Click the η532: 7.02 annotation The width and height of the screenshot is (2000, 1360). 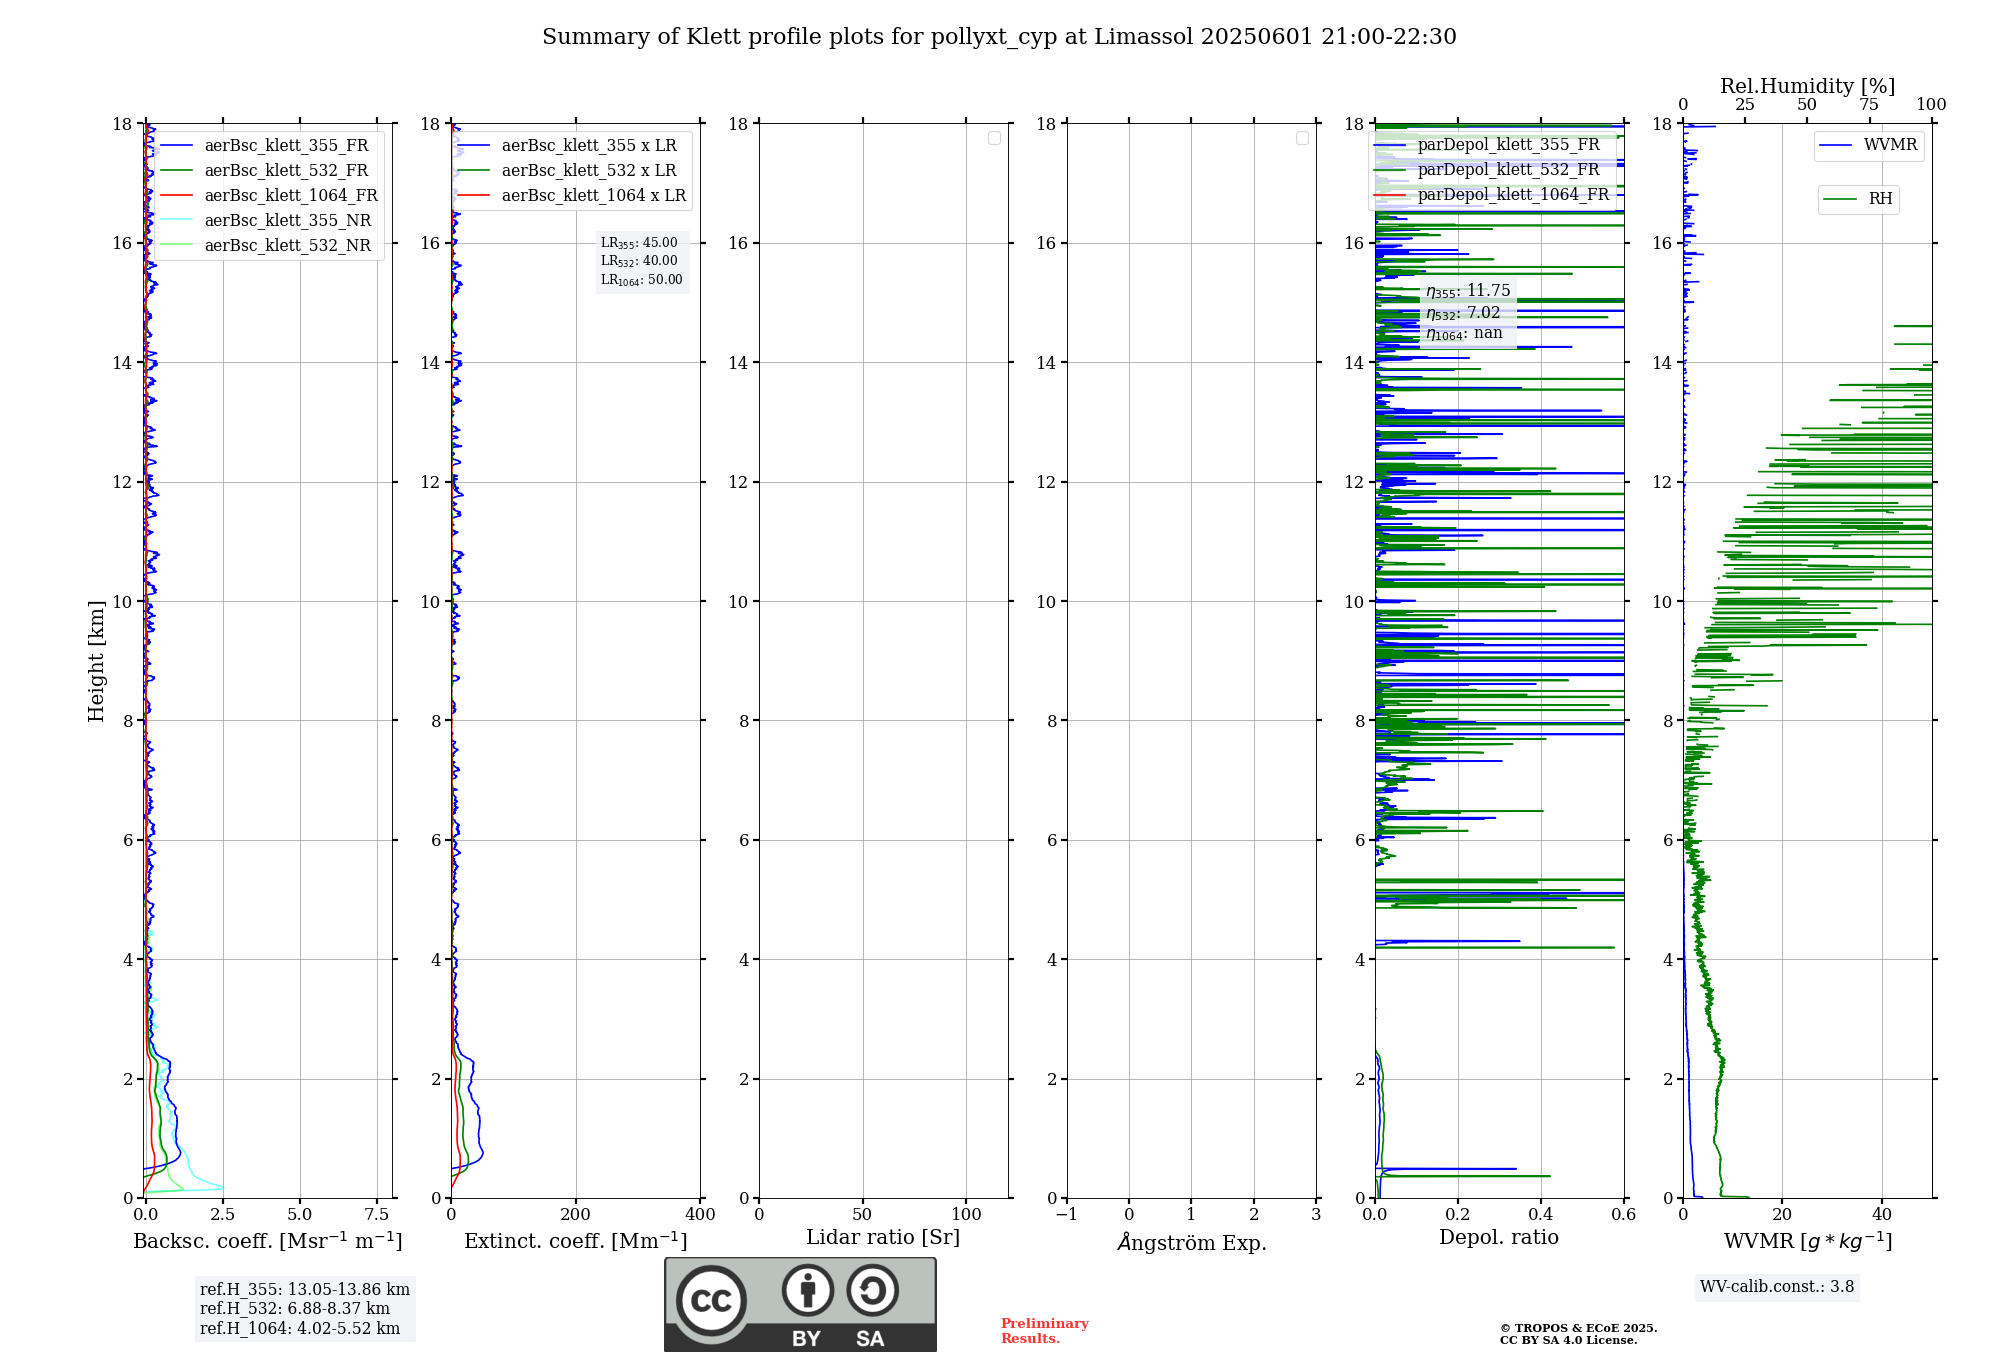point(1463,313)
